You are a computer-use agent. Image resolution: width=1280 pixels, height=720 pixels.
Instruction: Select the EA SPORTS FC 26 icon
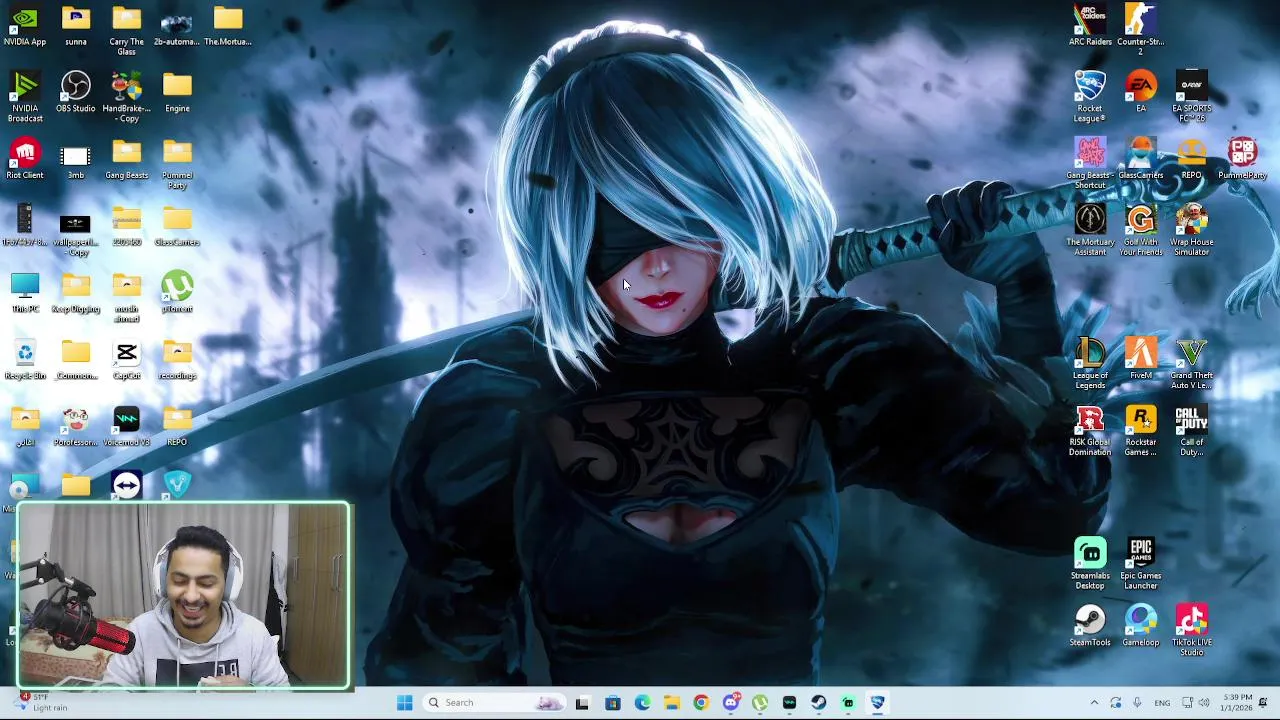1192,97
